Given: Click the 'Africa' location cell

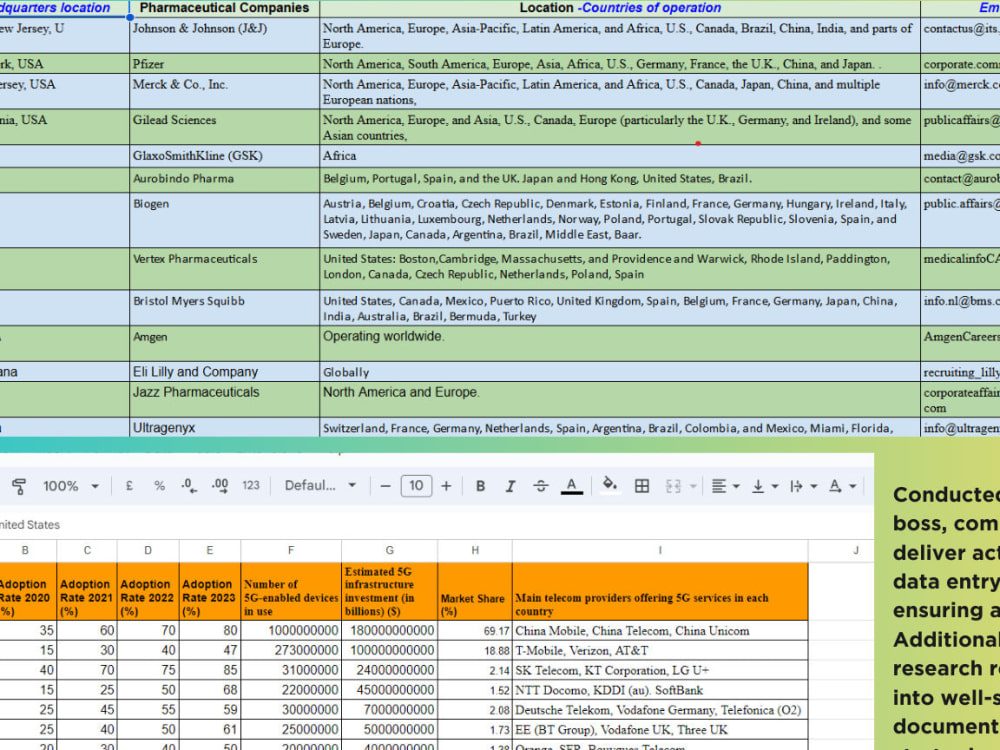Looking at the screenshot, I should [x=620, y=156].
